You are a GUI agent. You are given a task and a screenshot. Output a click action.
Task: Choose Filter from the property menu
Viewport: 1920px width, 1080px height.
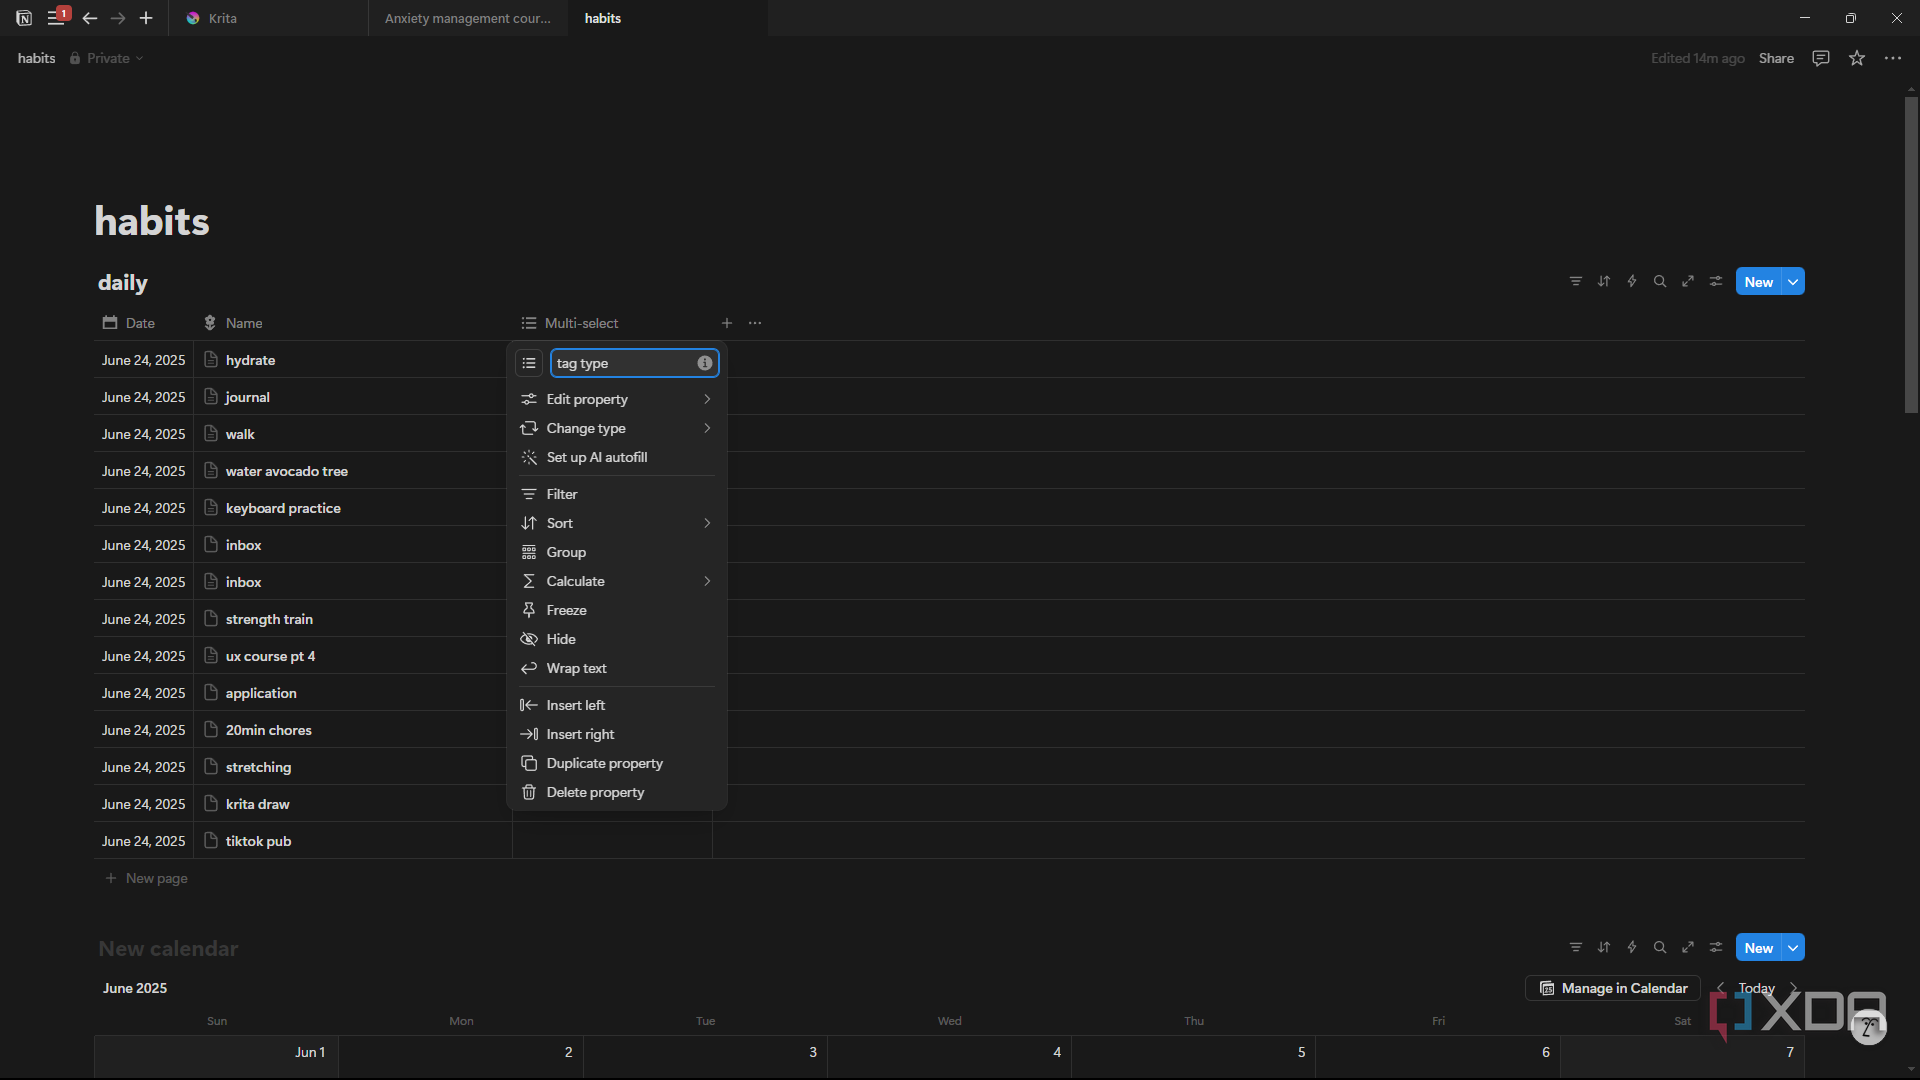tap(617, 494)
